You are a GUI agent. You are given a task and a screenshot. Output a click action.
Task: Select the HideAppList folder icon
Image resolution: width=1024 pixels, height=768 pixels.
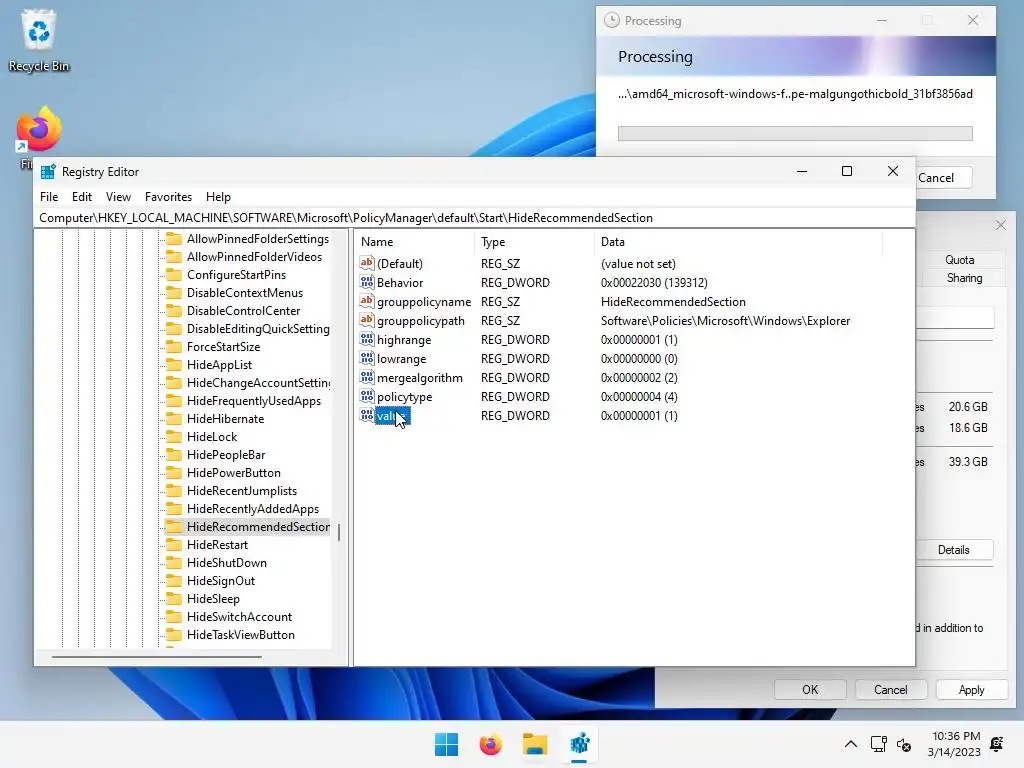tap(174, 364)
